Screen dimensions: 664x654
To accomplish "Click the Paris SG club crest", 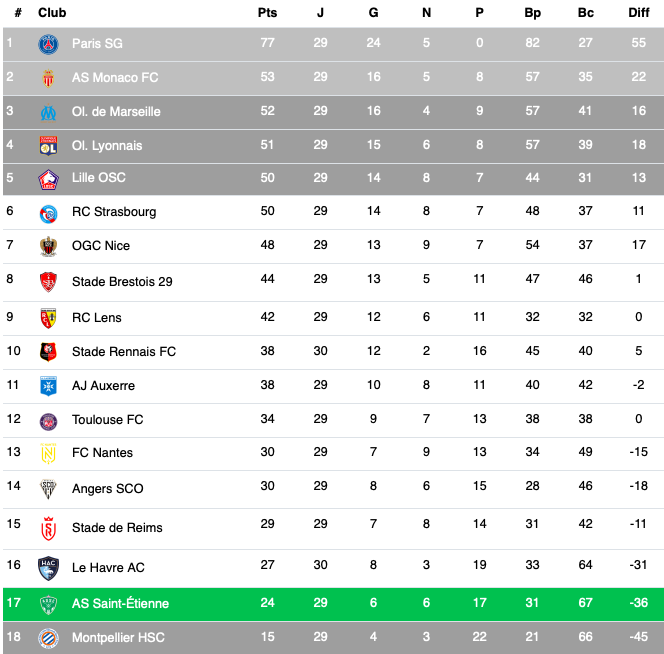I will point(48,44).
